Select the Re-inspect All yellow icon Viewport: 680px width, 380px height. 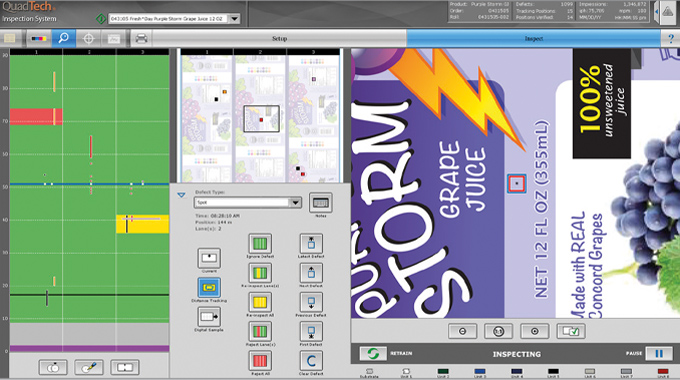tap(260, 302)
